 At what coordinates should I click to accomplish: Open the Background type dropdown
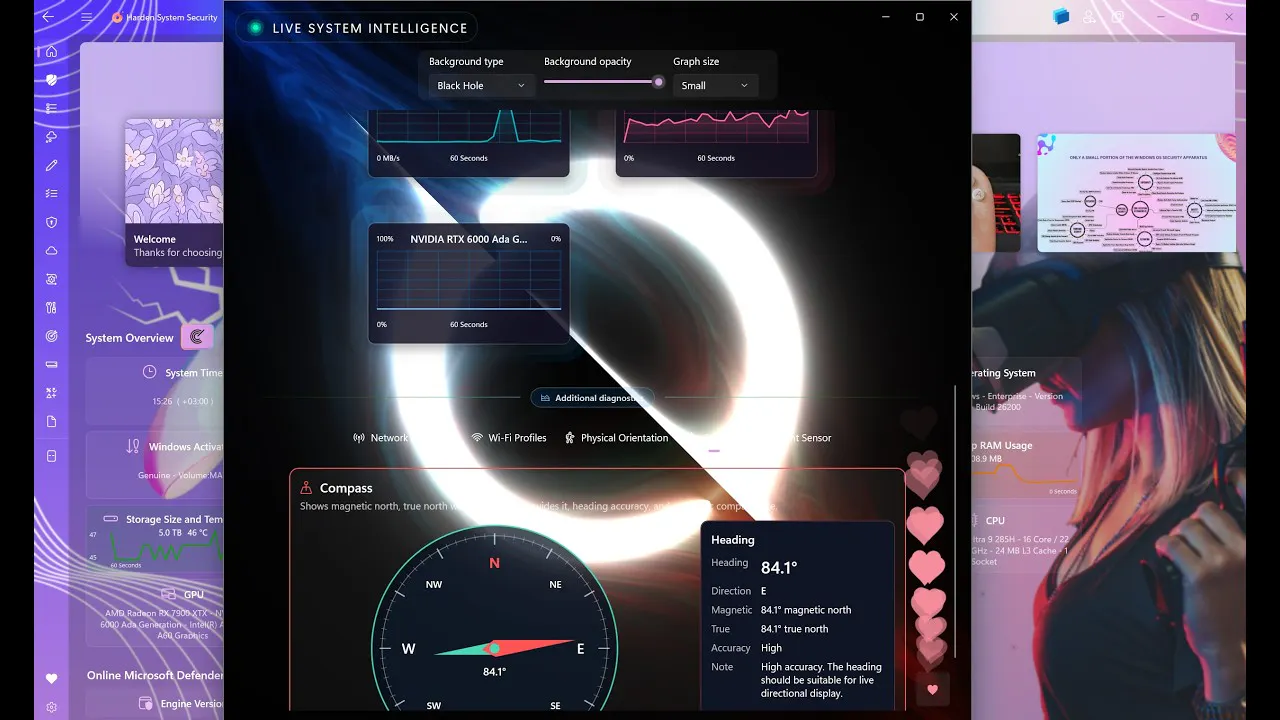point(482,86)
